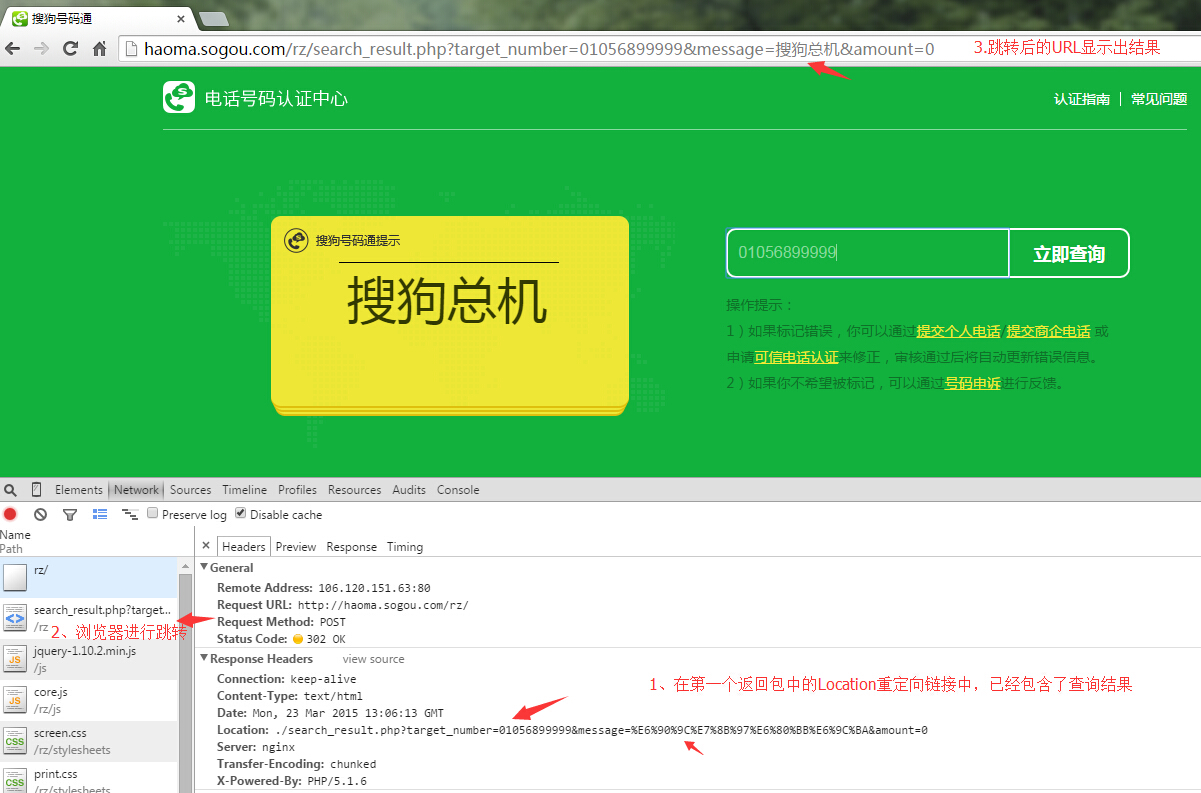The height and width of the screenshot is (793, 1201).
Task: Open the Timeline panel
Action: coord(245,490)
